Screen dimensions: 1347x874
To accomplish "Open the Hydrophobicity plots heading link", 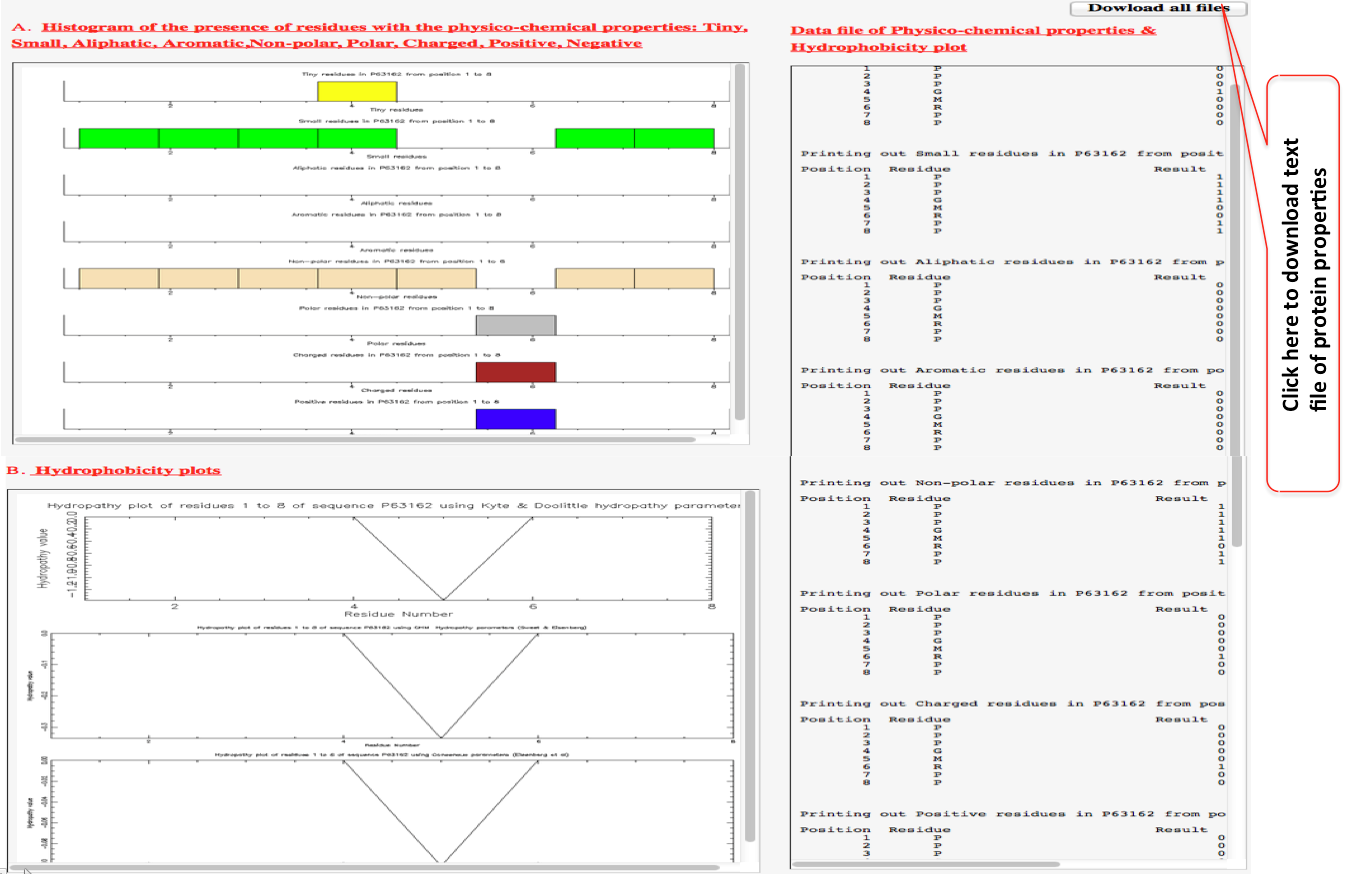I will [x=126, y=469].
